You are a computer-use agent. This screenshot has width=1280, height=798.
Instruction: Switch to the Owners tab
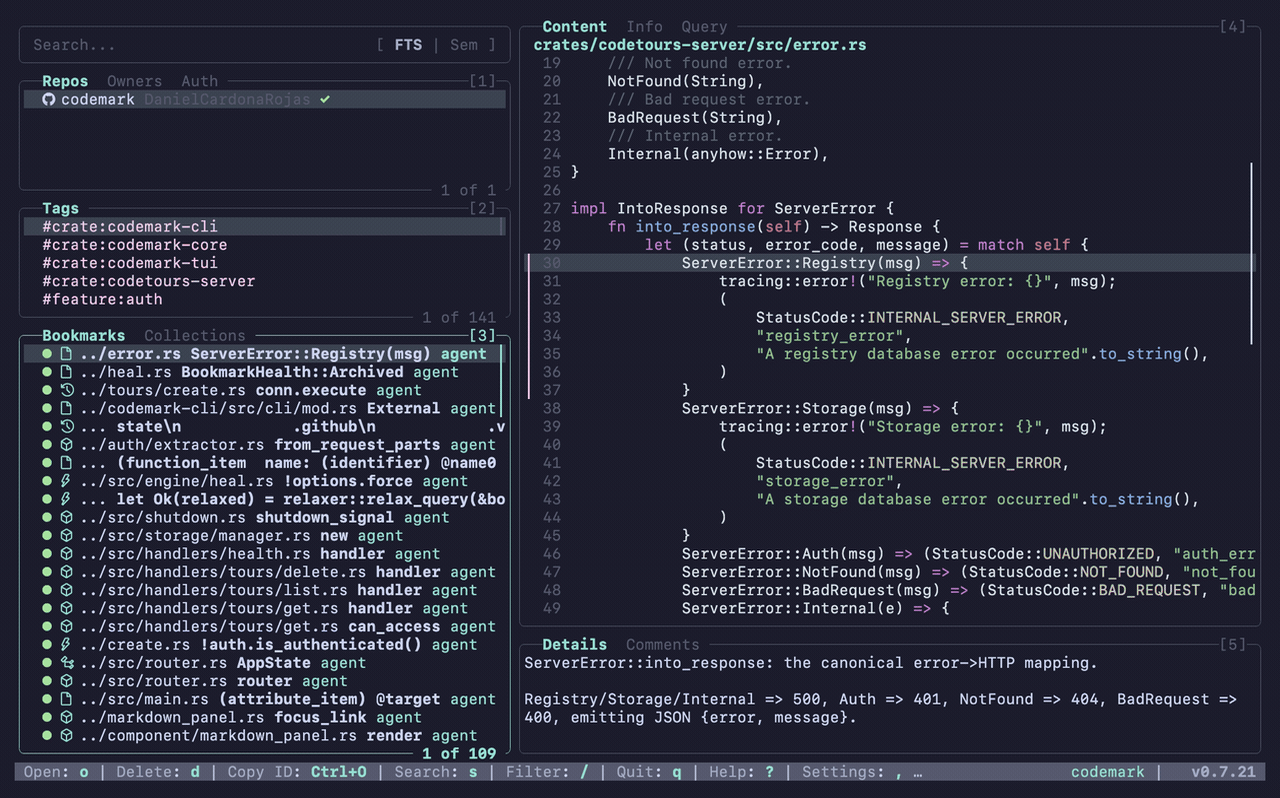coord(134,81)
